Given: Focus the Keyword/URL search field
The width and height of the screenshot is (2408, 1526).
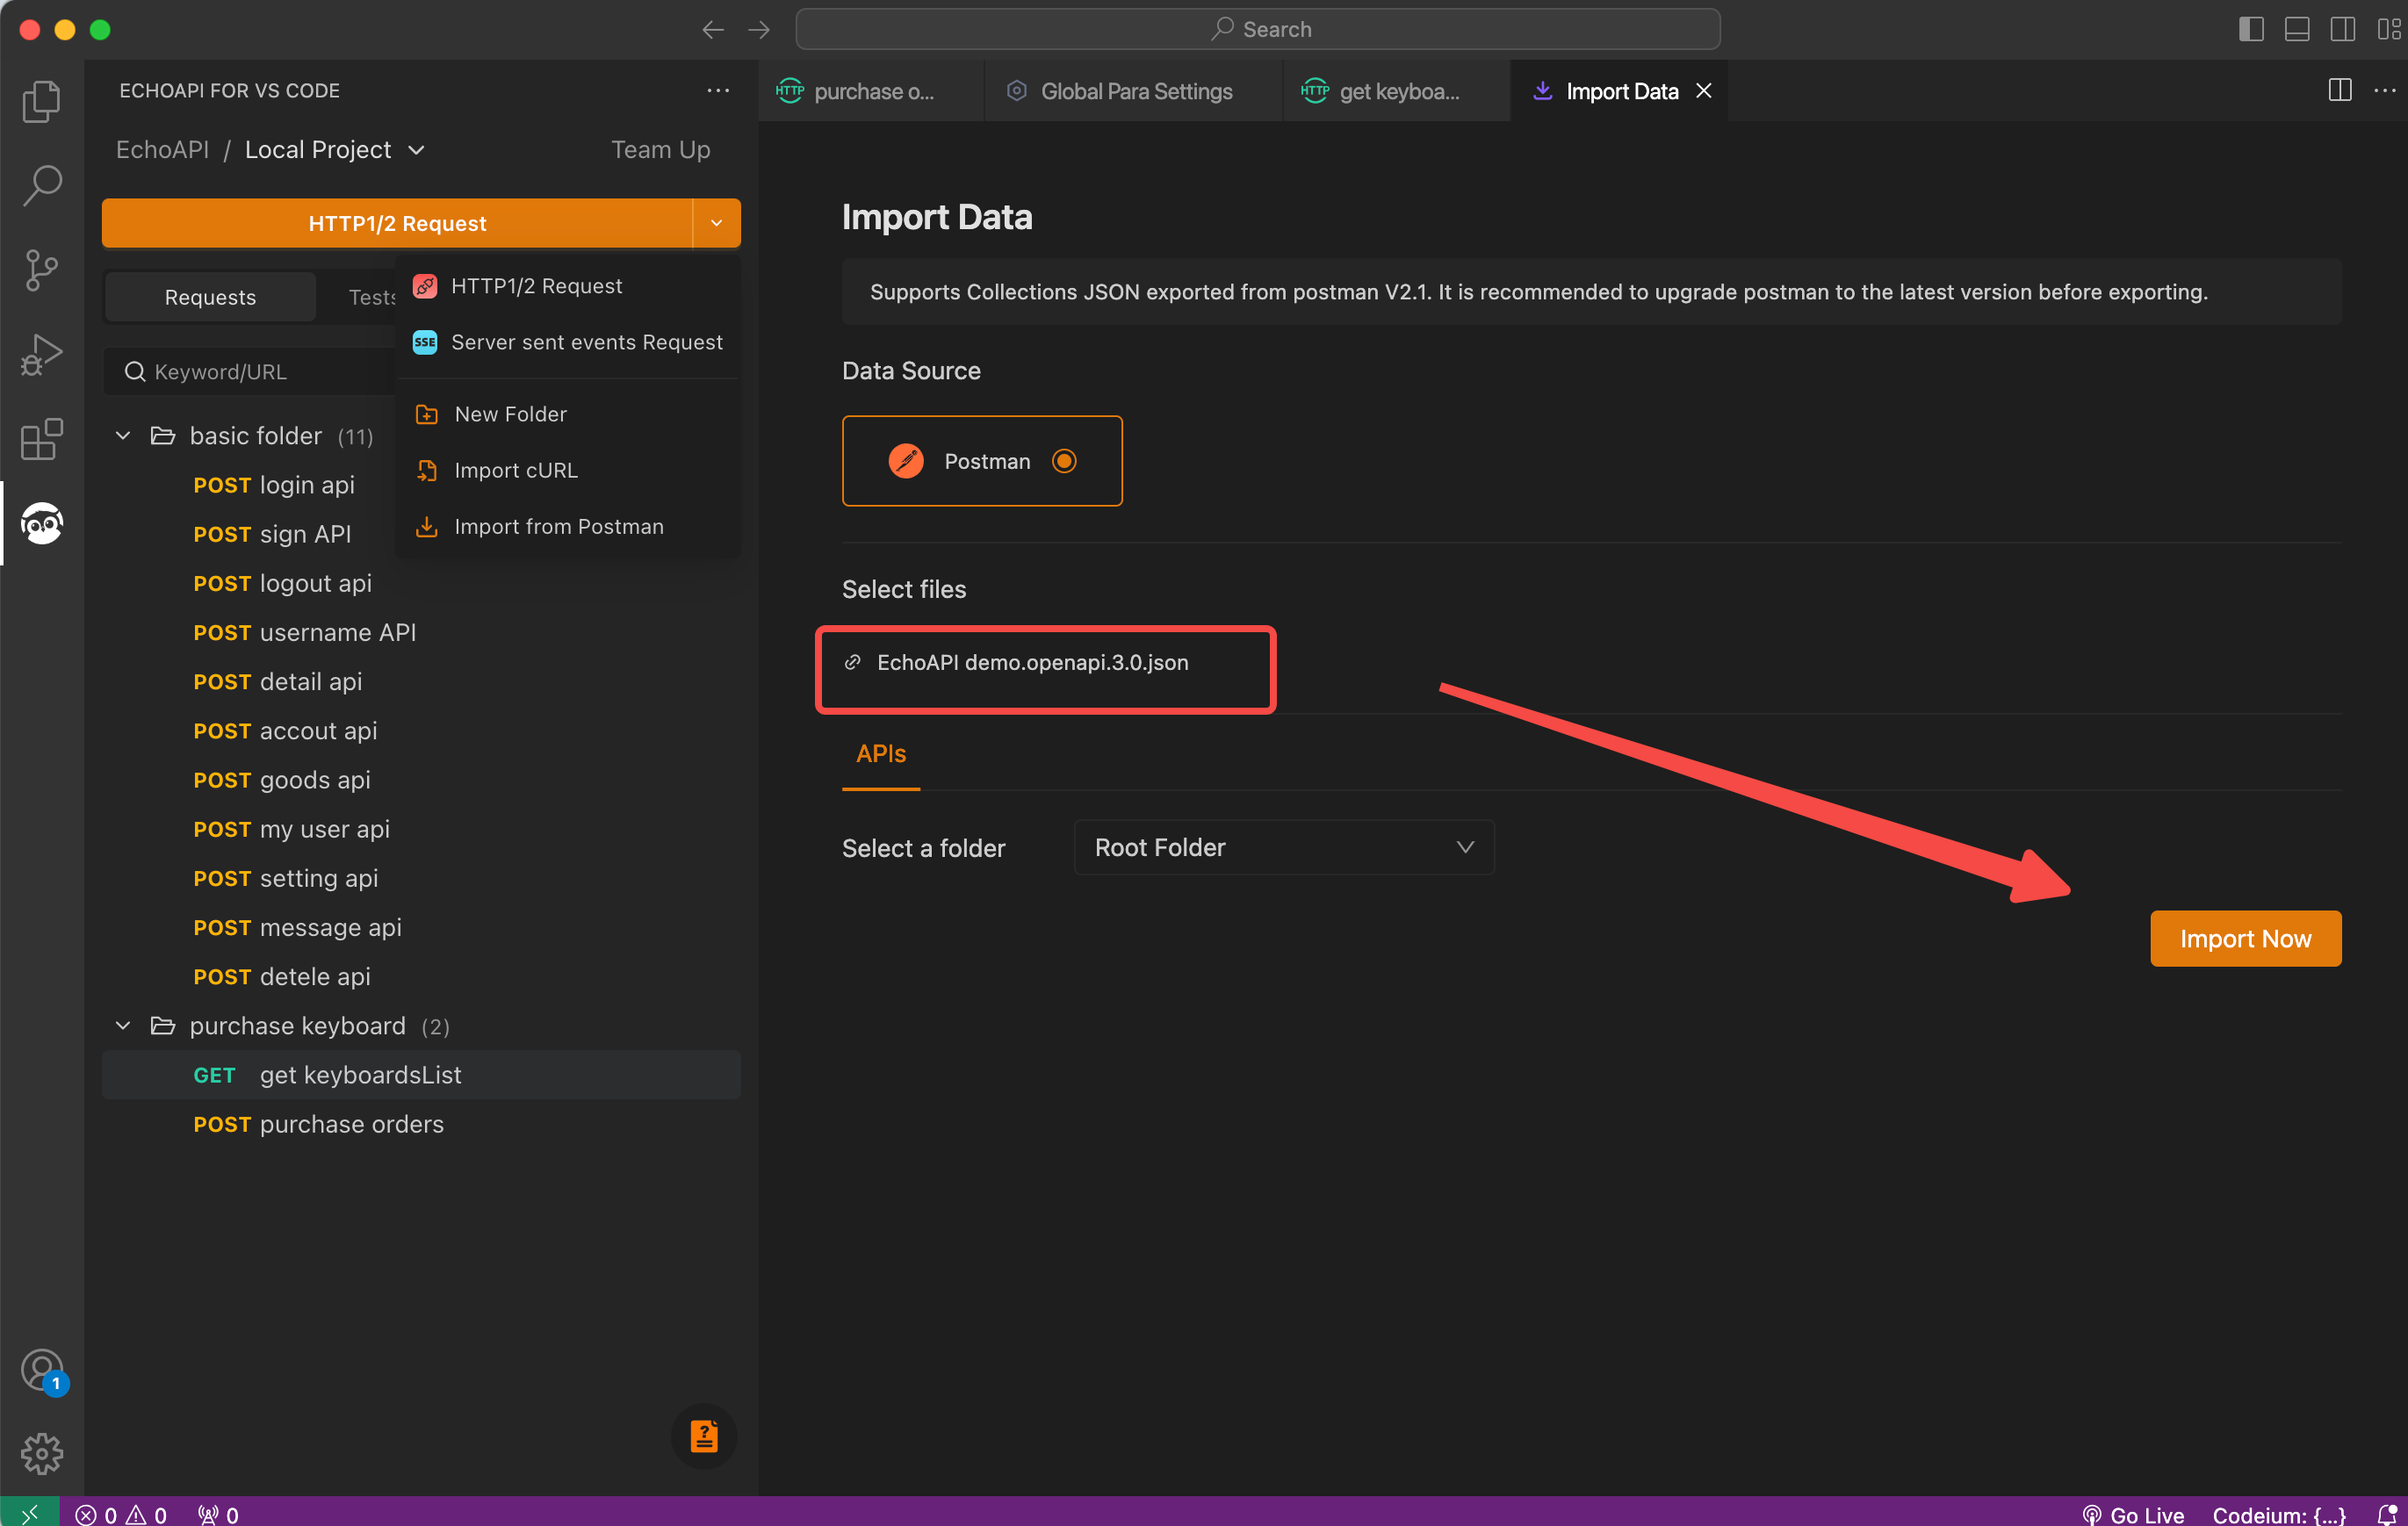Looking at the screenshot, I should pyautogui.click(x=252, y=372).
